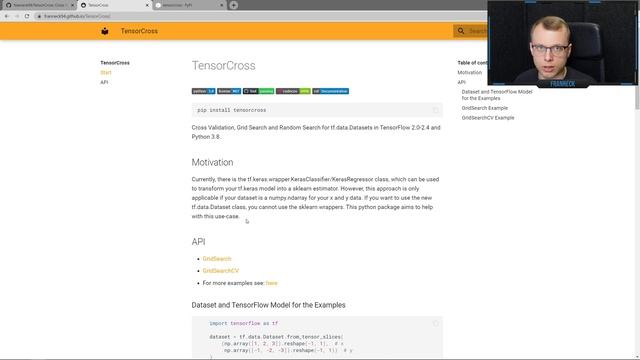This screenshot has width=640, height=360.
Task: Click 'Dataset and TensorFlow Model for the Examples' heading
Action: point(268,305)
